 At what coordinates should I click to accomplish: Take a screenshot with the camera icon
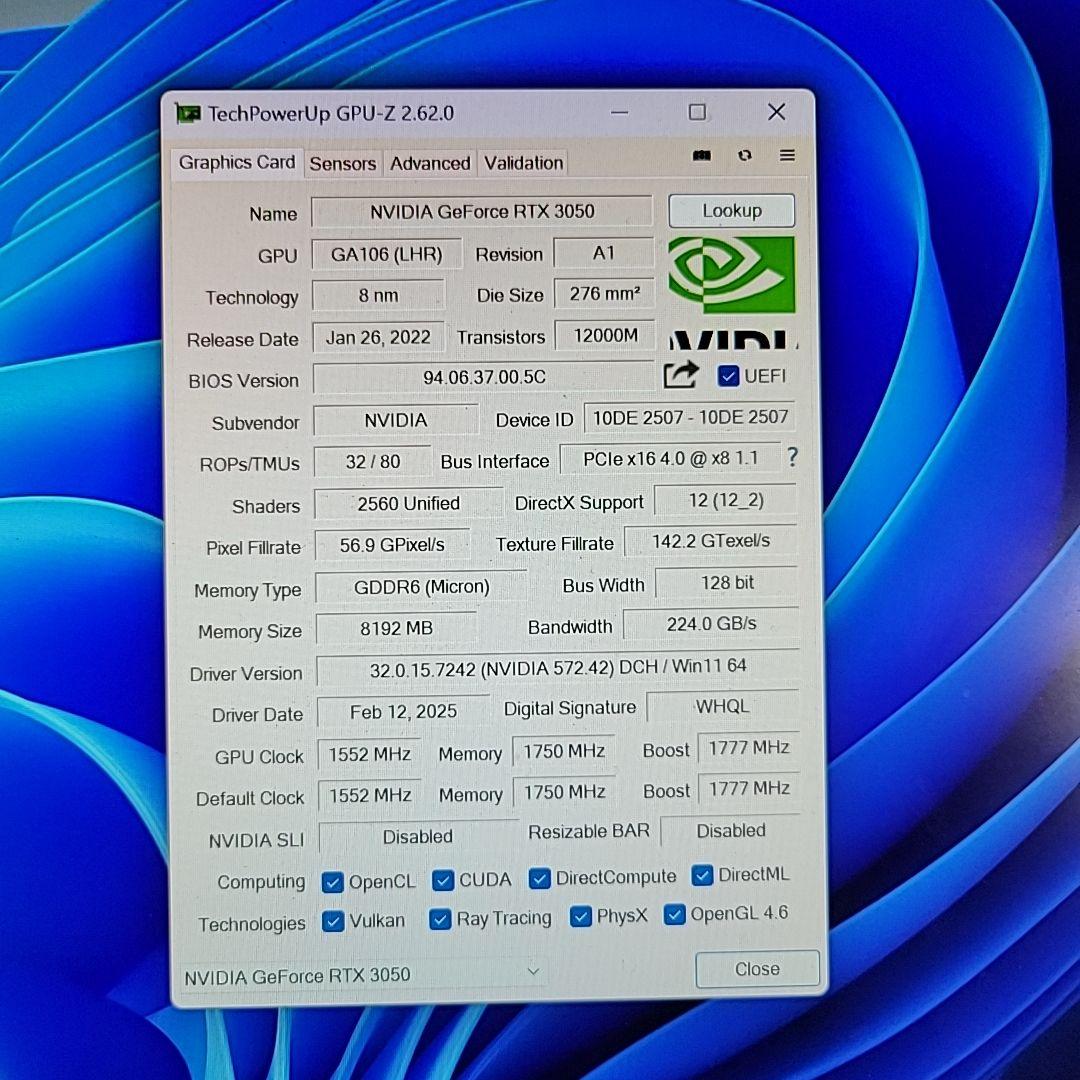coord(702,156)
